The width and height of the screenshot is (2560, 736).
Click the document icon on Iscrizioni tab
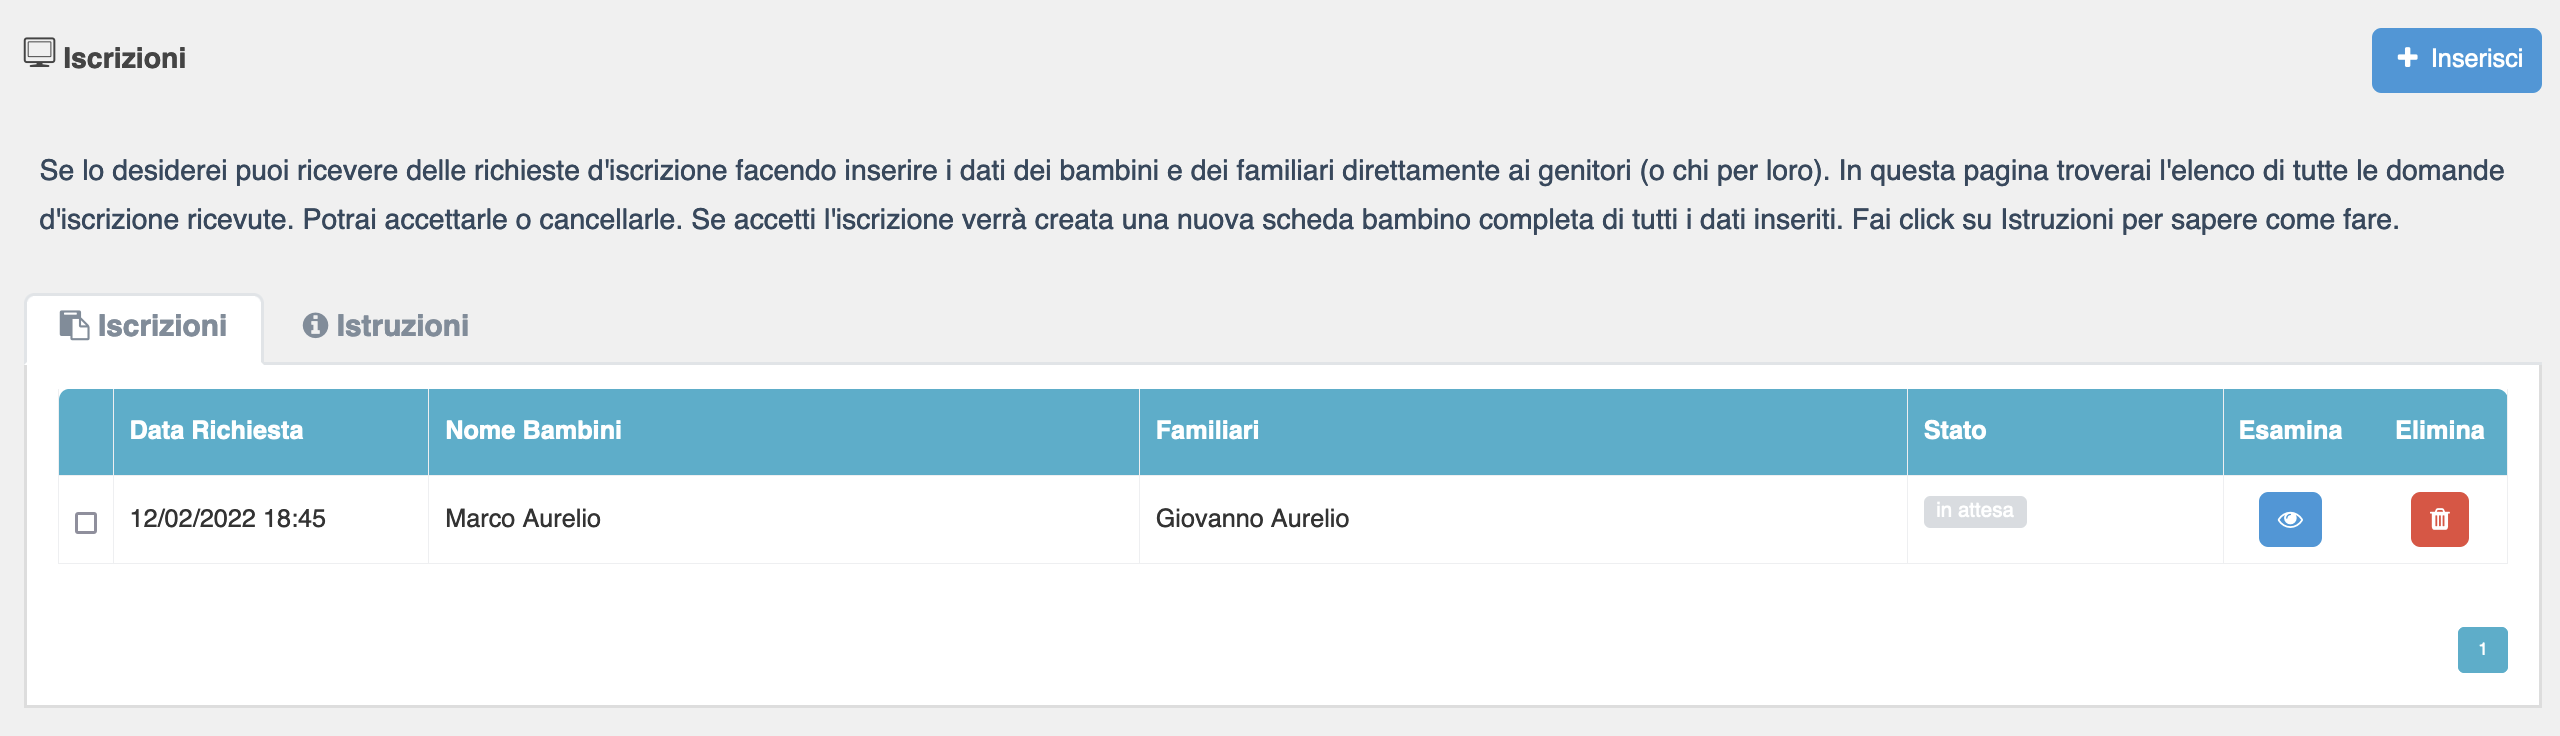[x=74, y=325]
